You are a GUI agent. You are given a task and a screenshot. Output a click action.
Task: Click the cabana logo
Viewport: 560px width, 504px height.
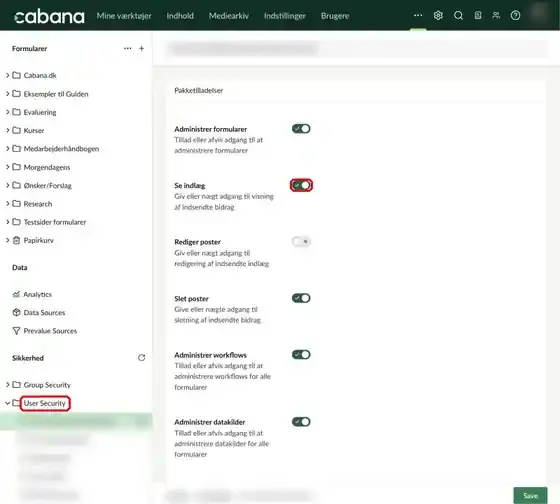[x=49, y=16]
